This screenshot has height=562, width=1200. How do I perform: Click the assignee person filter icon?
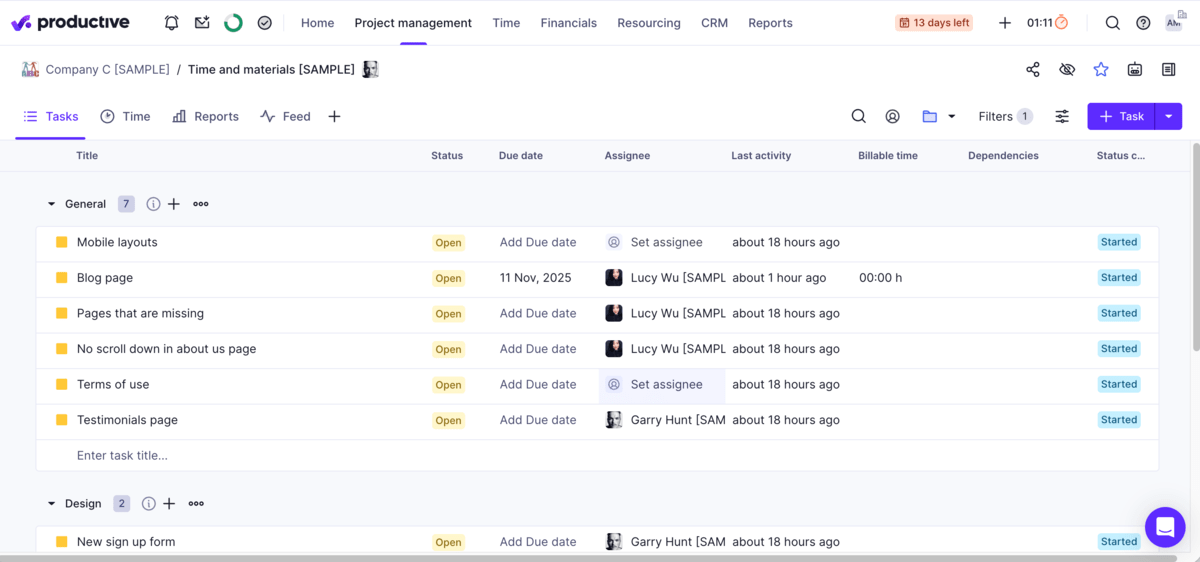click(893, 116)
